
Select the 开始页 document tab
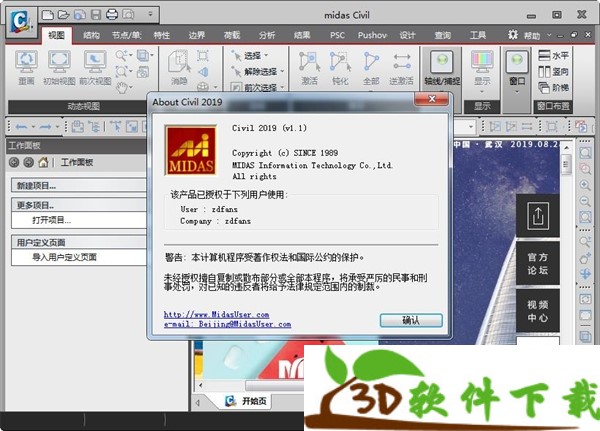point(246,401)
